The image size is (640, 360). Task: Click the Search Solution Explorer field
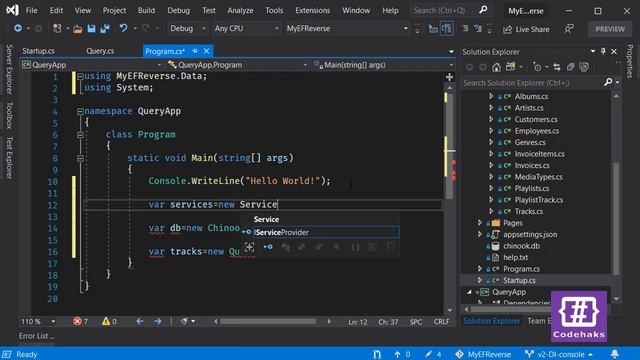[533, 83]
